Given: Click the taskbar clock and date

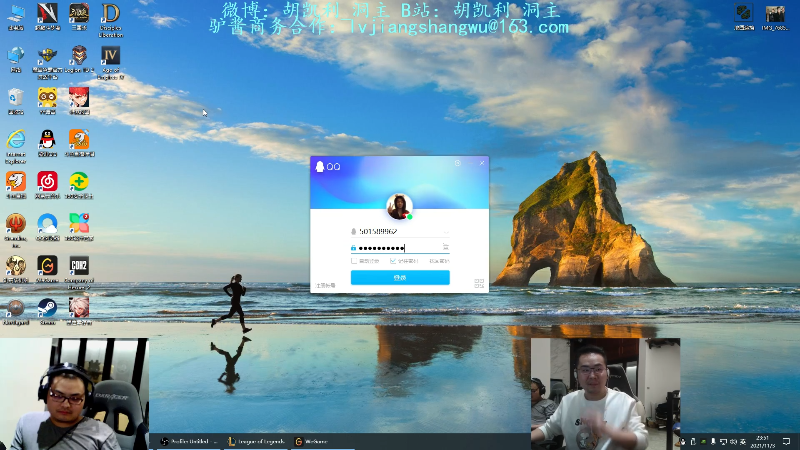Looking at the screenshot, I should click(x=762, y=441).
